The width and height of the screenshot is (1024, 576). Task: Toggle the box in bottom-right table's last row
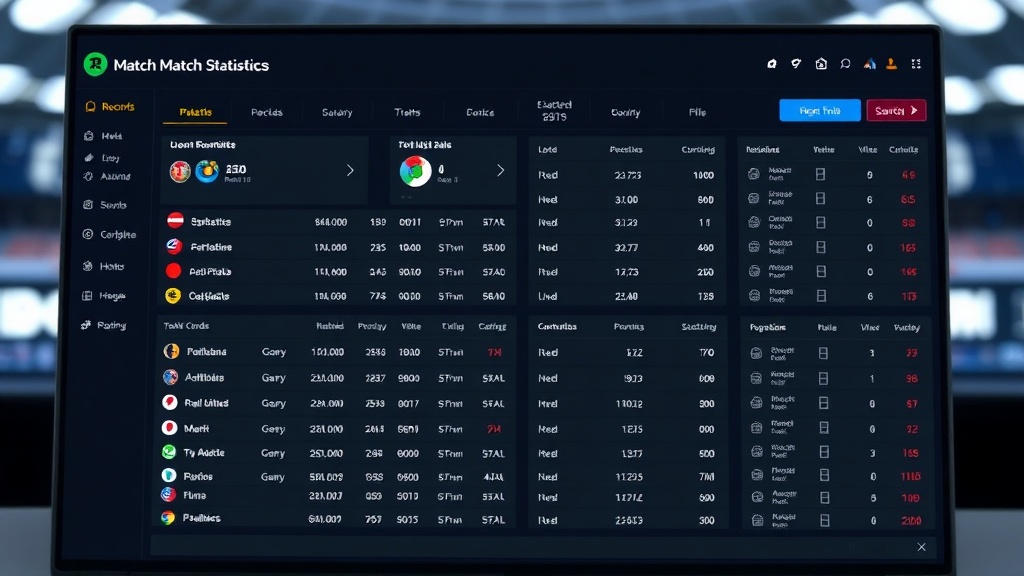pos(823,521)
